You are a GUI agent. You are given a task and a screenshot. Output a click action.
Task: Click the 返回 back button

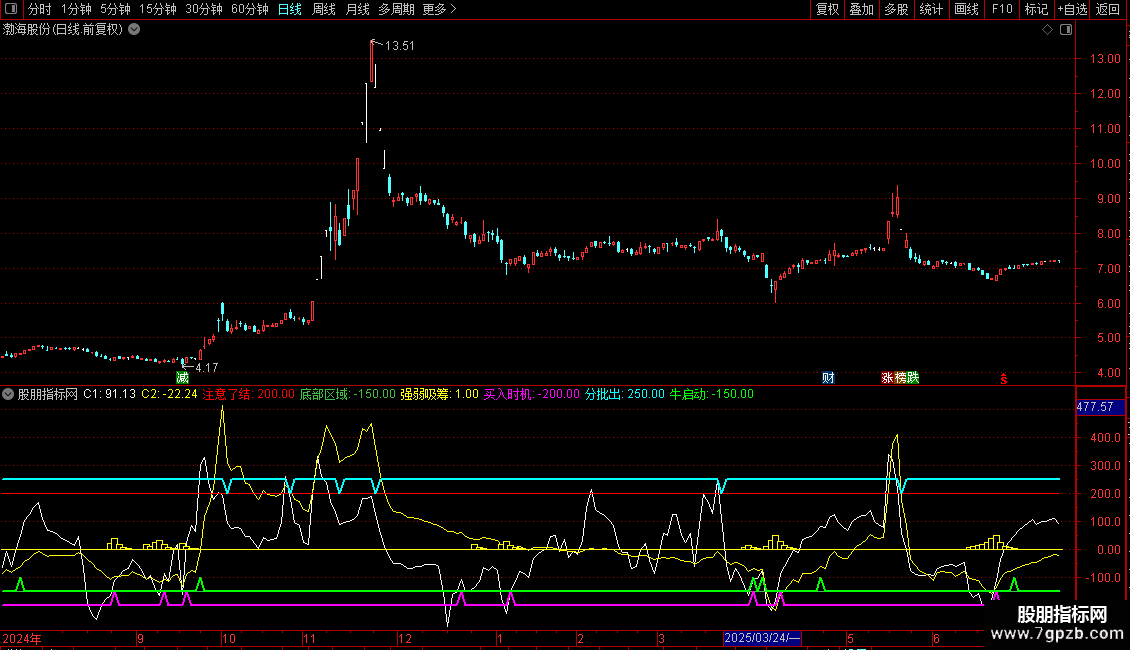tap(1108, 10)
